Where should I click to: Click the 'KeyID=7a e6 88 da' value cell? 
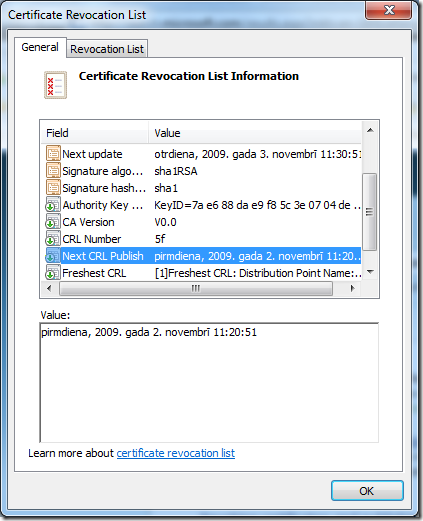point(257,205)
